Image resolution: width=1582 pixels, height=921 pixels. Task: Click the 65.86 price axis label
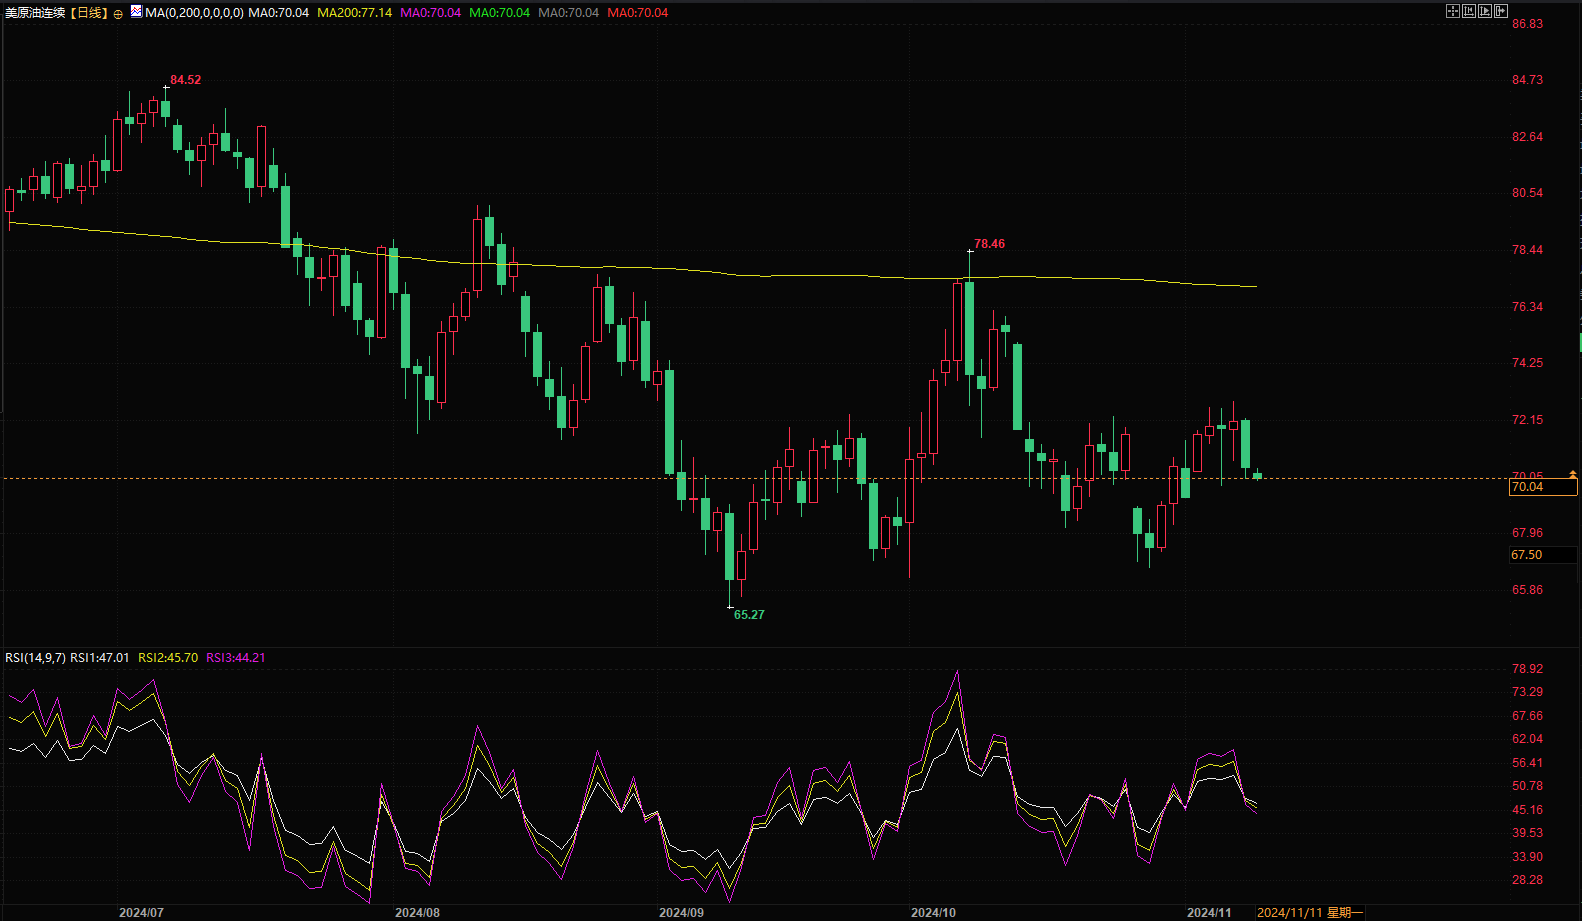point(1527,590)
